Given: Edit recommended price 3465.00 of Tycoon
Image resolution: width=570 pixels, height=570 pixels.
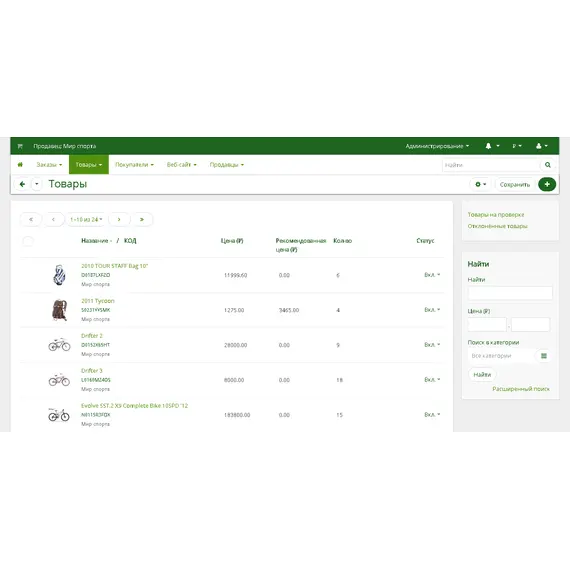Looking at the screenshot, I should (289, 310).
